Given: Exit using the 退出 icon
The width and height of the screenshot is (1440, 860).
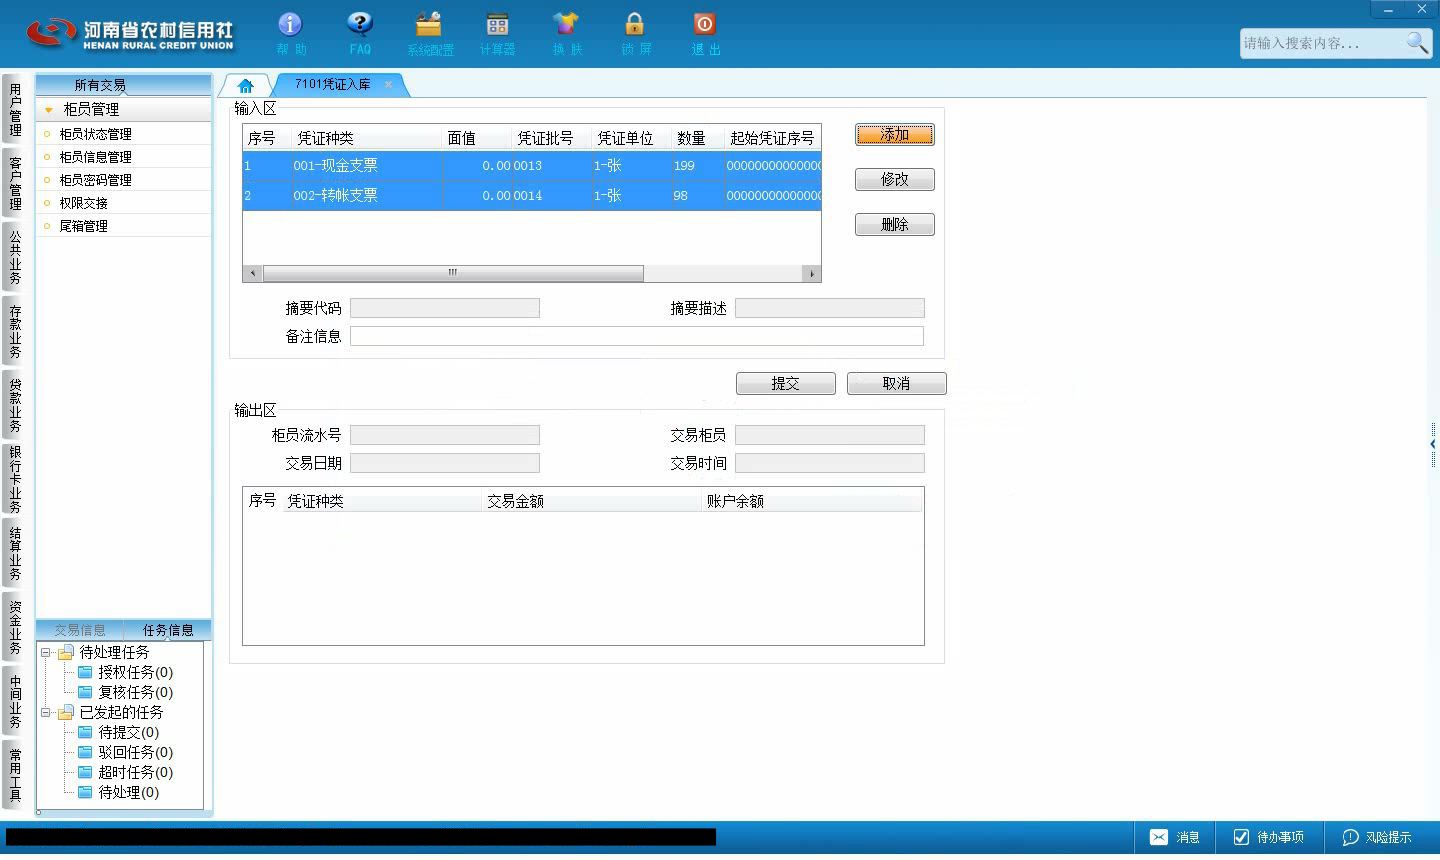Looking at the screenshot, I should tap(704, 34).
